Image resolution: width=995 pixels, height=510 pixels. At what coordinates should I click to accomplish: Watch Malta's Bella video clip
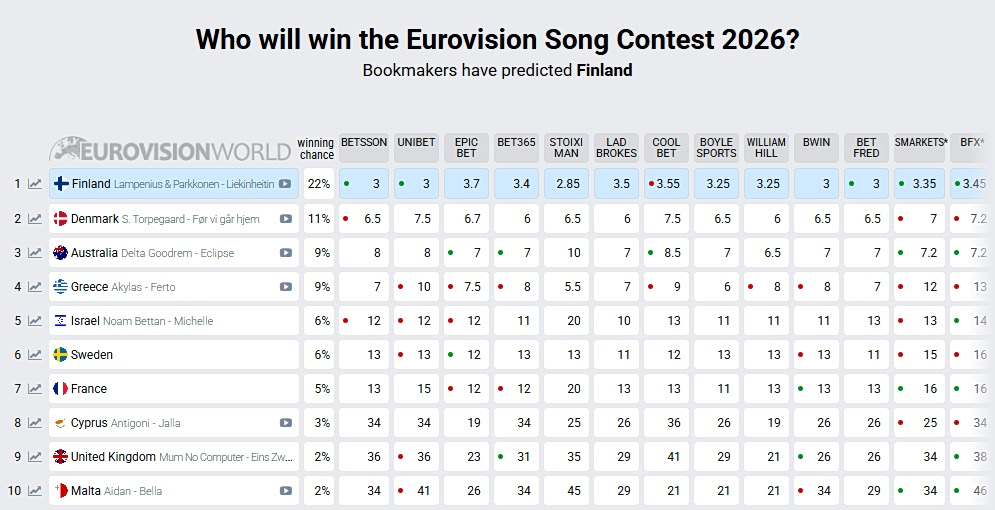point(285,491)
